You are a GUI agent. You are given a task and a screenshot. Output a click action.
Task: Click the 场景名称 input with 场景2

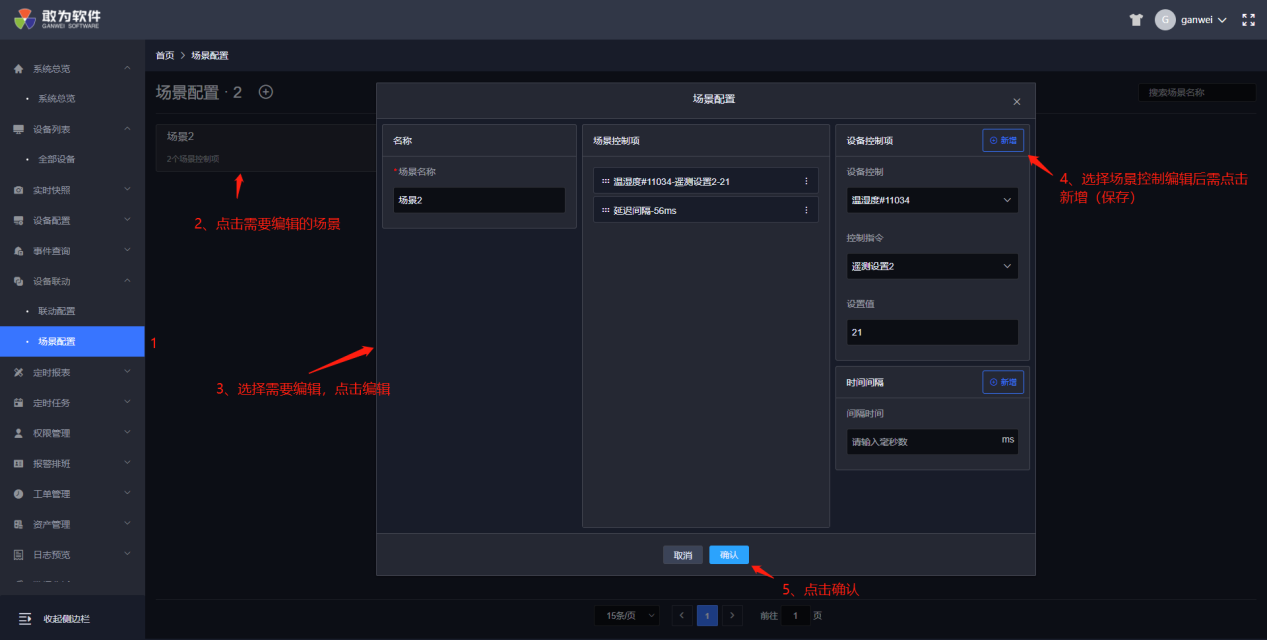(x=479, y=200)
